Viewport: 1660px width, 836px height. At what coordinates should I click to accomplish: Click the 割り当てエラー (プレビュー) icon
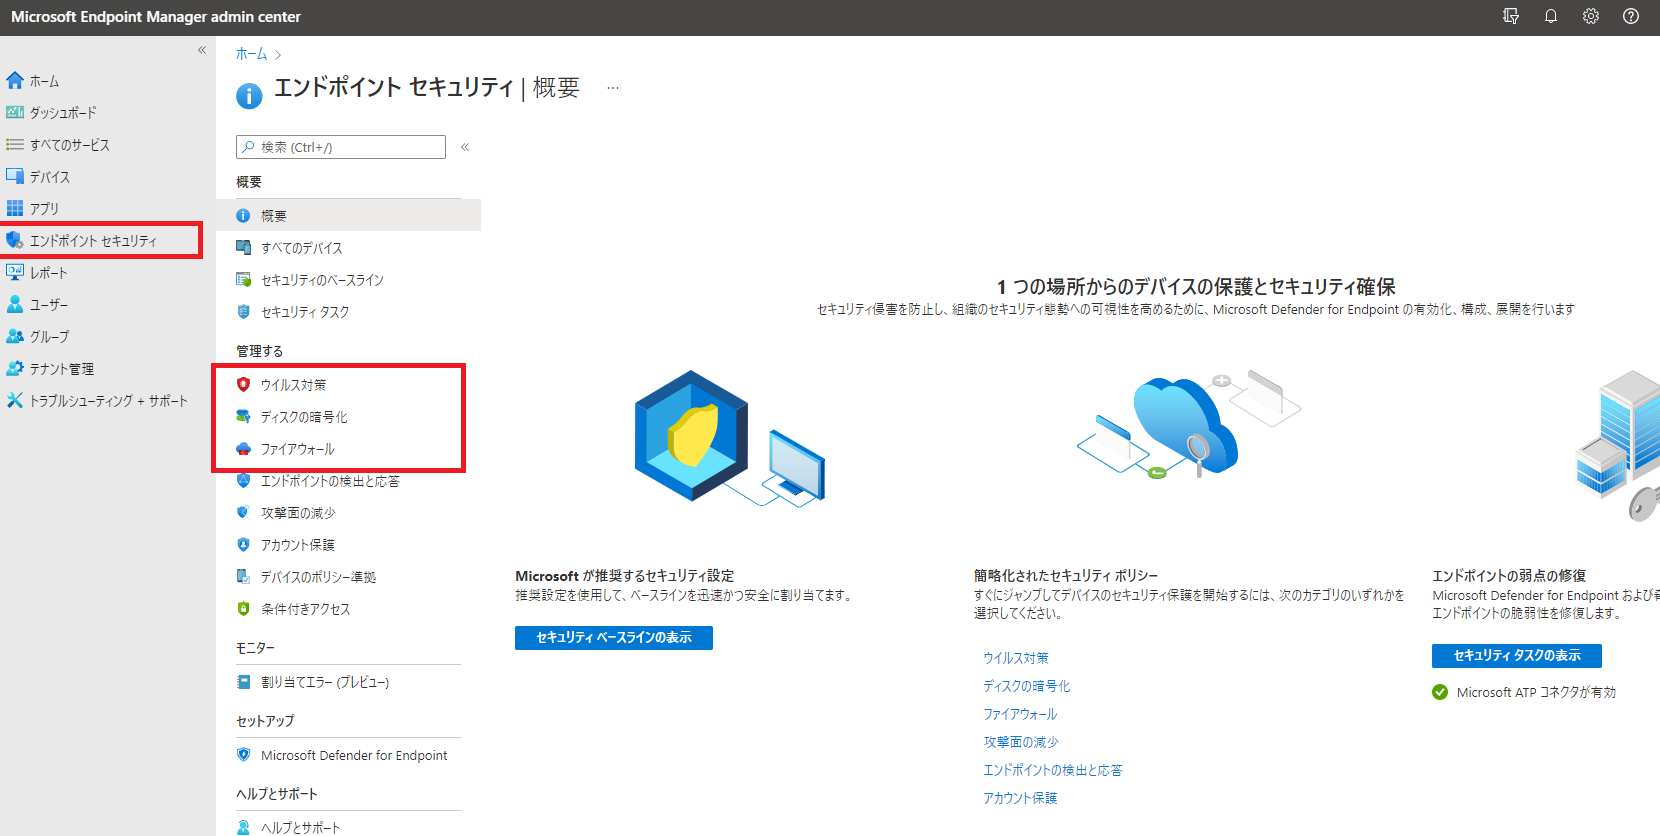tap(243, 681)
